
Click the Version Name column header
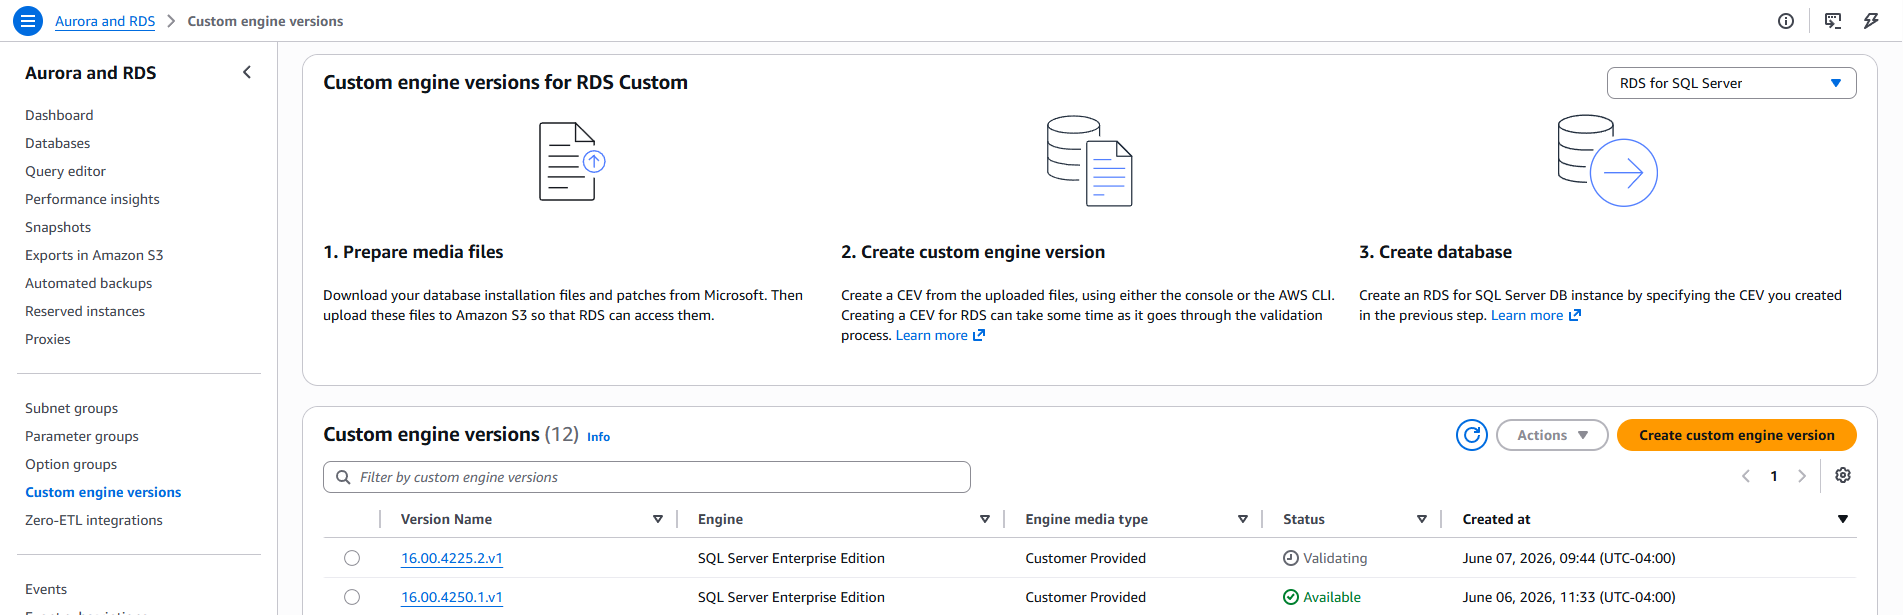point(446,519)
